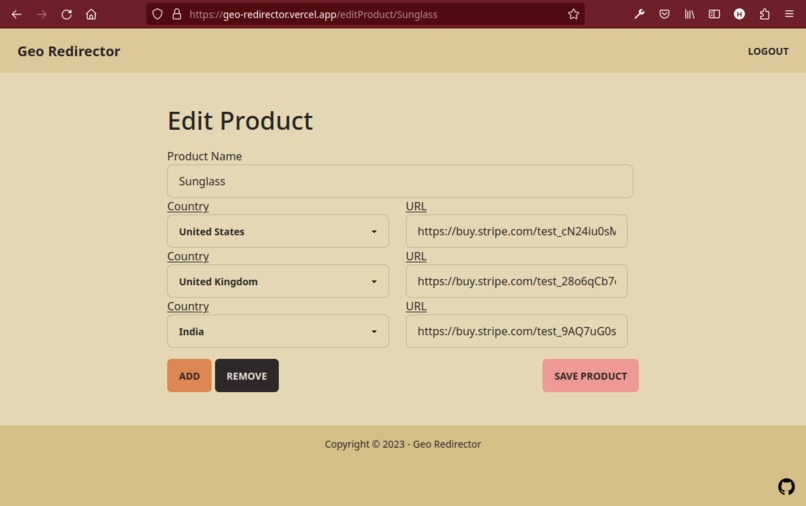Open the account avatar icon
Image resolution: width=806 pixels, height=506 pixels.
tap(739, 14)
